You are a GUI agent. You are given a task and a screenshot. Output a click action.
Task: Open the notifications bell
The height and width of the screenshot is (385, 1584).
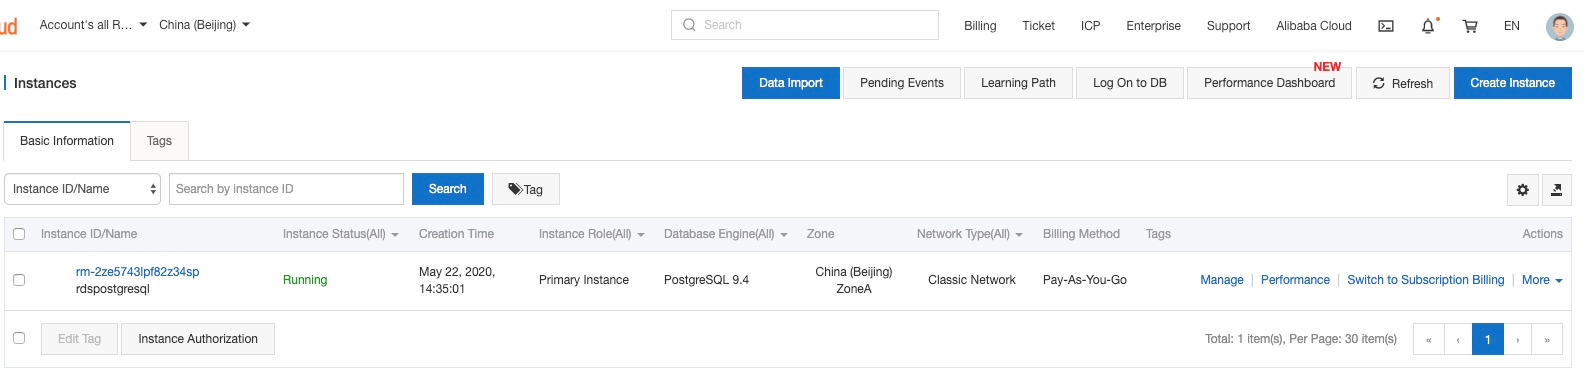click(x=1428, y=26)
